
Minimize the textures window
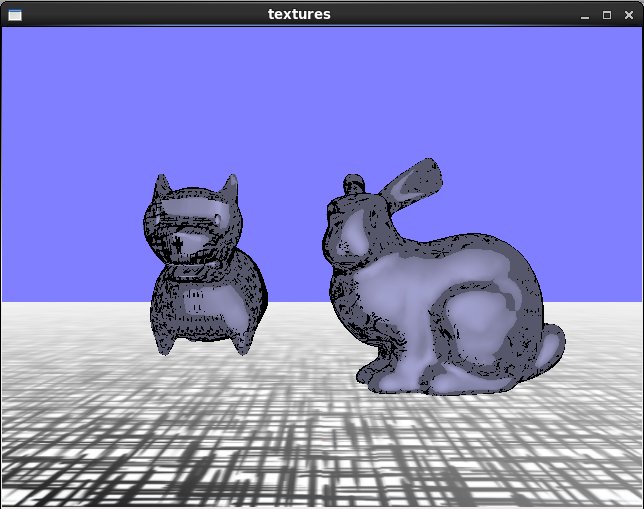click(585, 16)
